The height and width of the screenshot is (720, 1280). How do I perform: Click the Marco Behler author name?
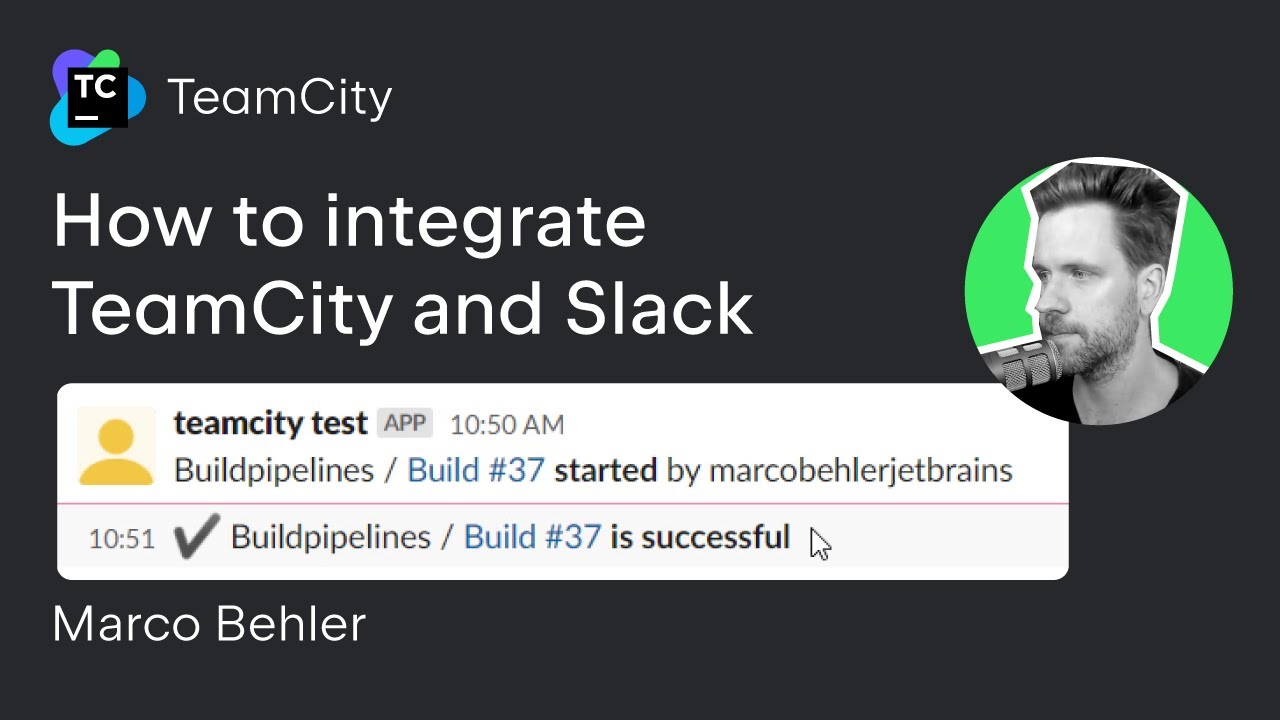tap(209, 625)
